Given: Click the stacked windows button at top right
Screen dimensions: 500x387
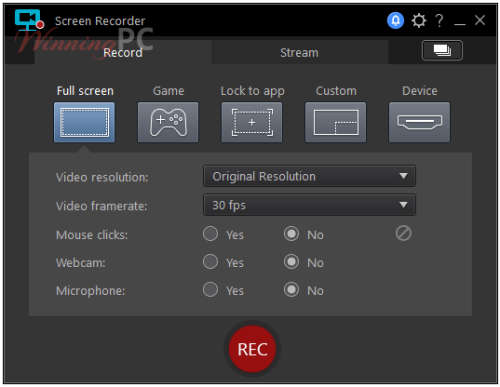Looking at the screenshot, I should tap(442, 50).
